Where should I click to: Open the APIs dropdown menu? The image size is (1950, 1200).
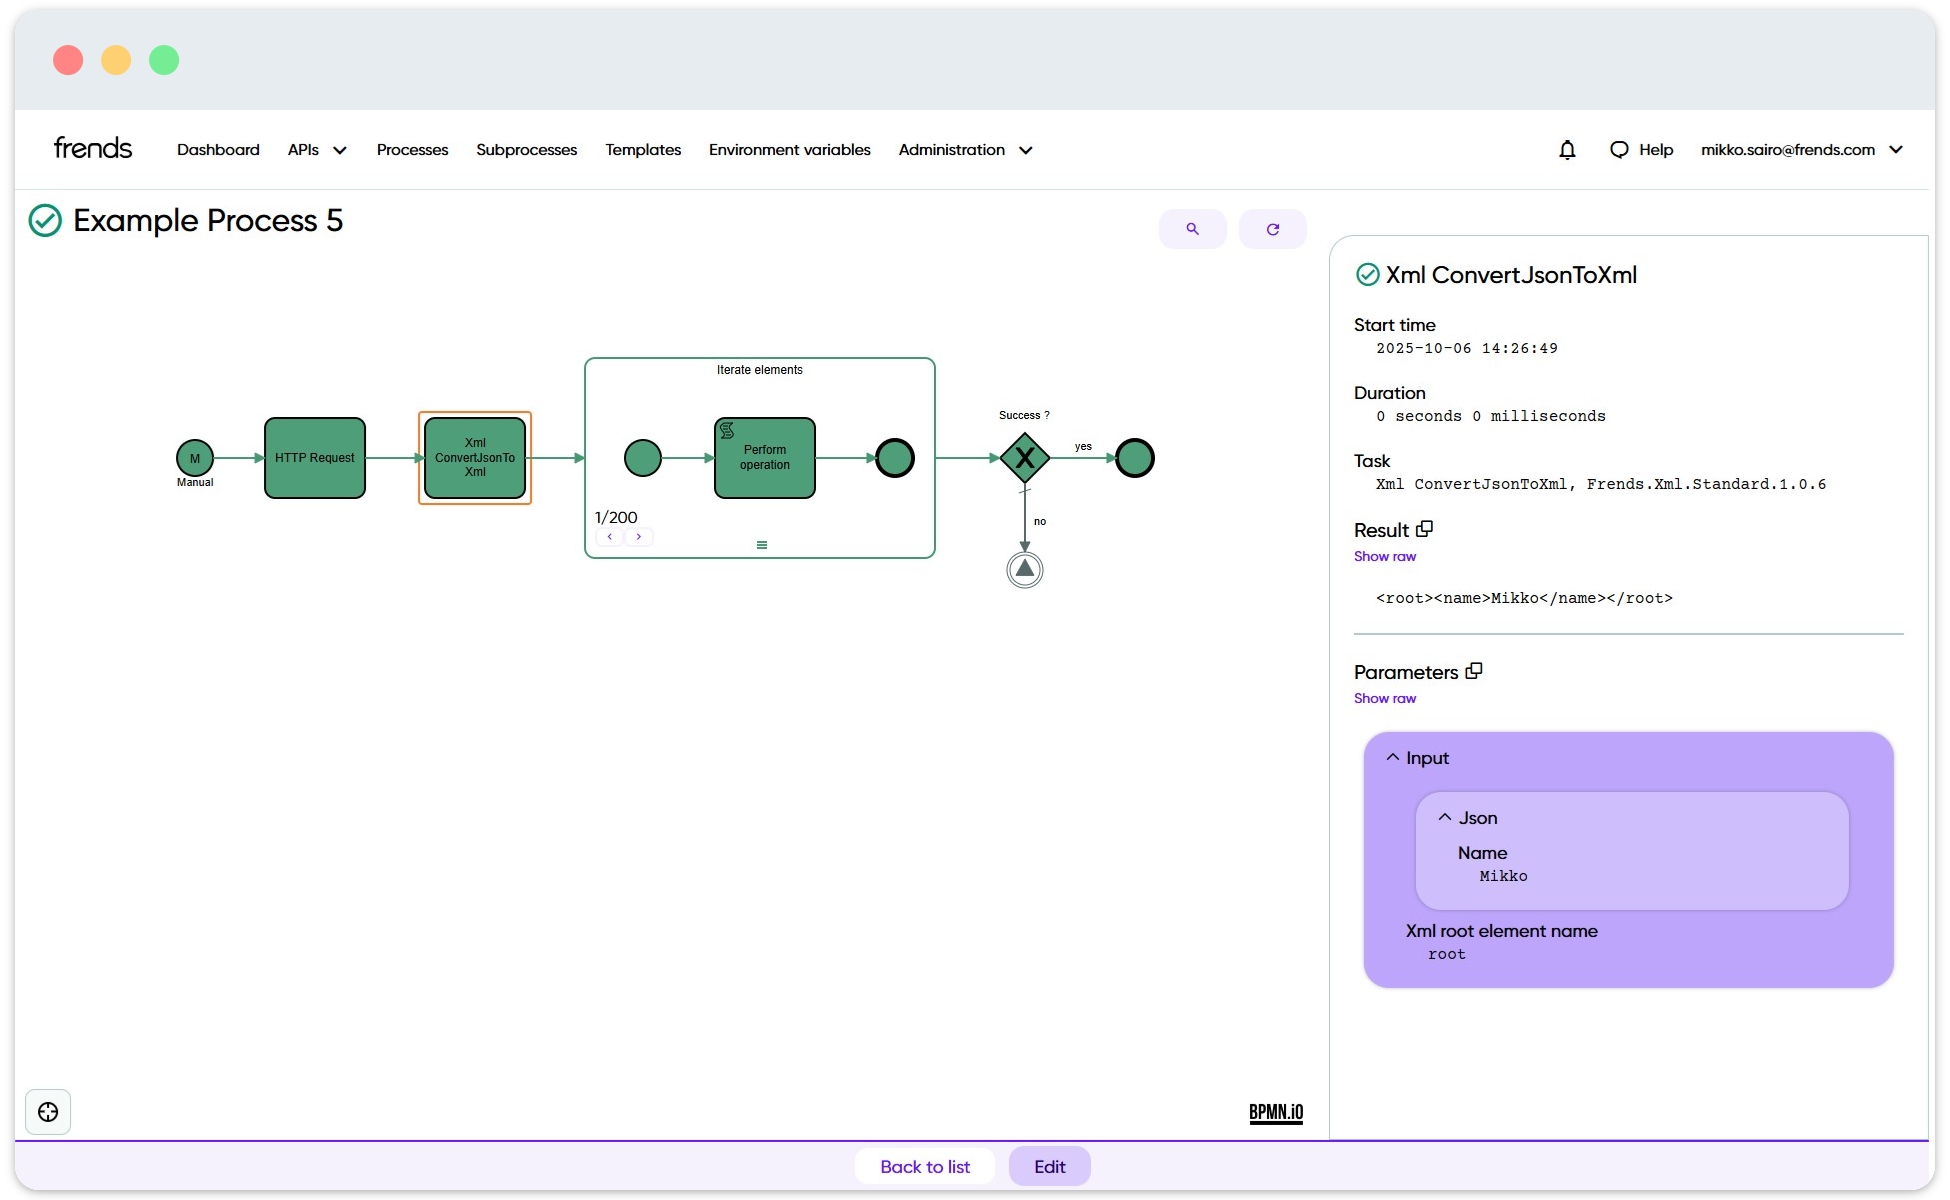point(316,150)
